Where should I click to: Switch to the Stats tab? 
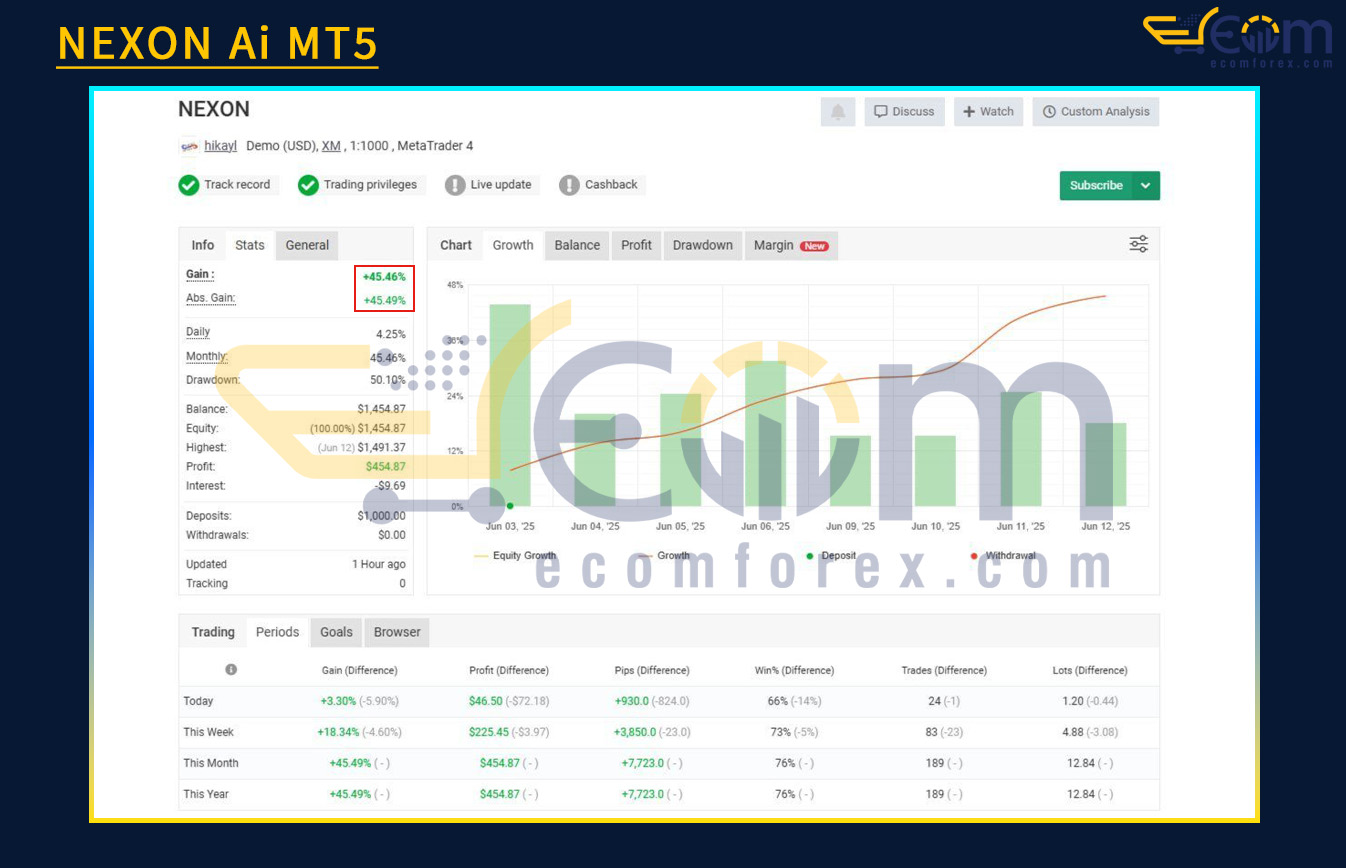pyautogui.click(x=250, y=245)
